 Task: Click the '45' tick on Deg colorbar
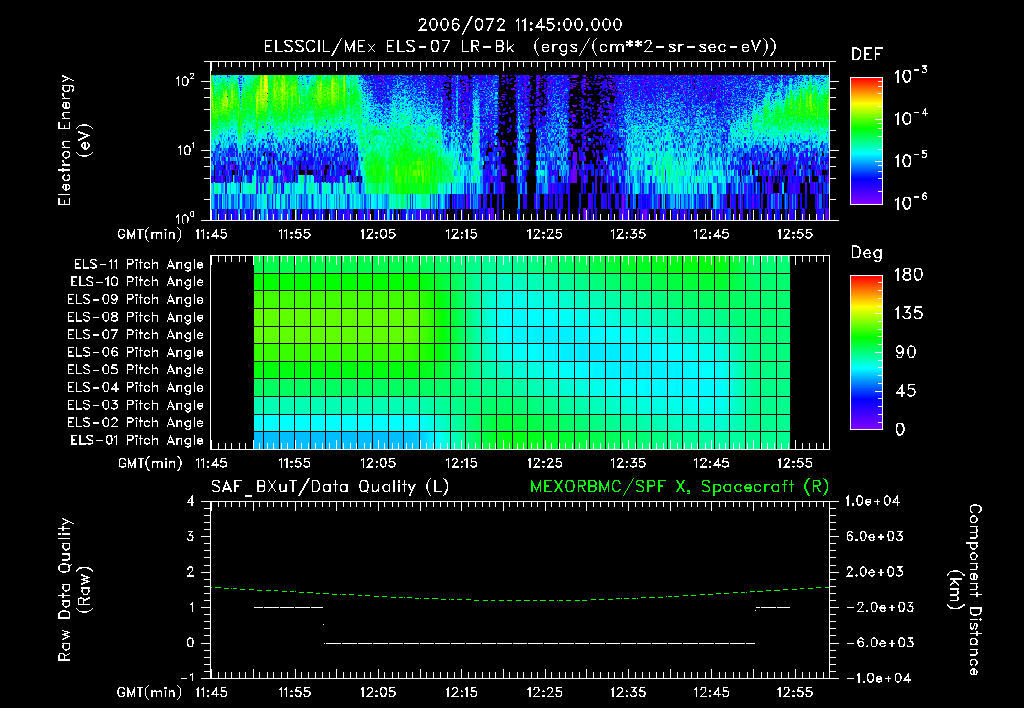pos(905,391)
